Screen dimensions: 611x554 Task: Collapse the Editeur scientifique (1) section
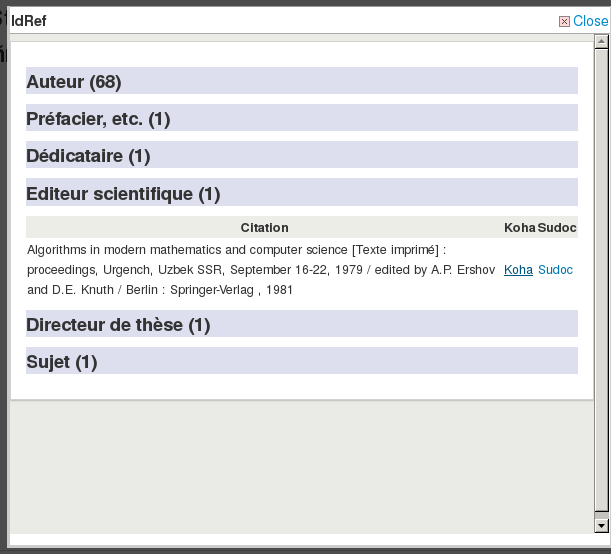[x=123, y=193]
